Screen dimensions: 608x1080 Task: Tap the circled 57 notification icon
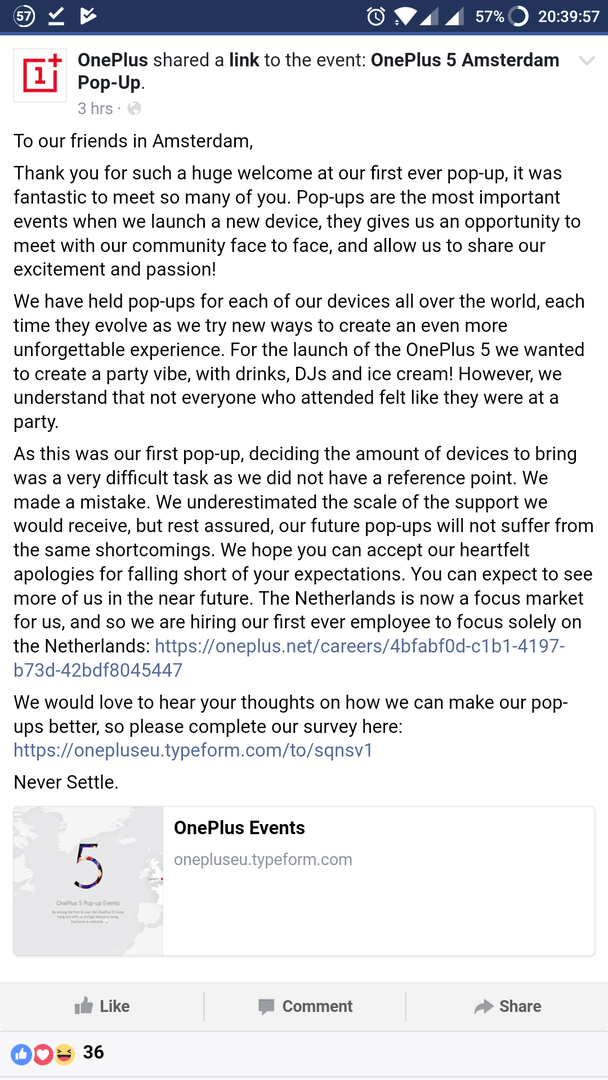point(24,16)
